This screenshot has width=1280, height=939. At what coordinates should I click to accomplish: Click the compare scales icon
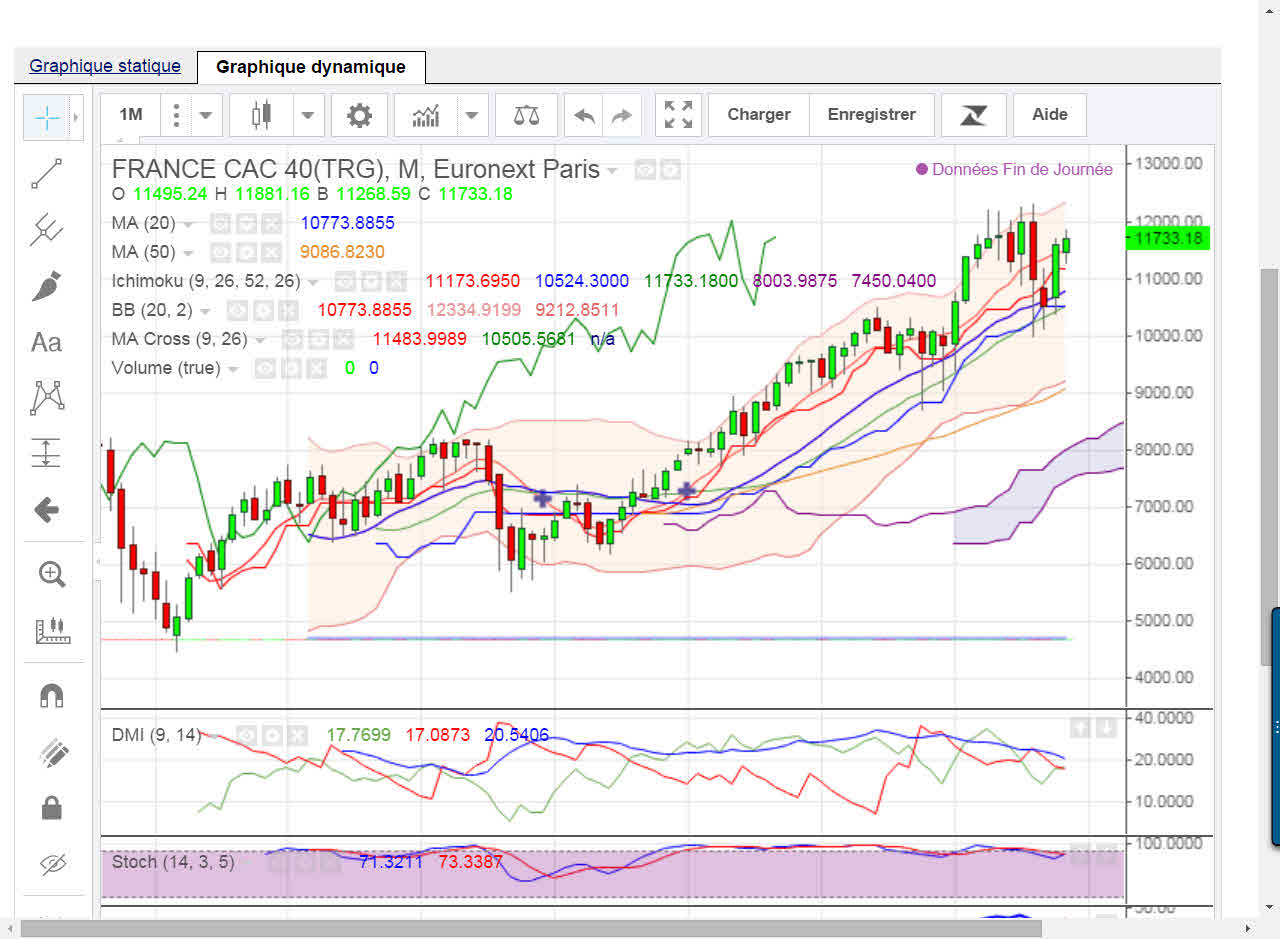tap(526, 115)
